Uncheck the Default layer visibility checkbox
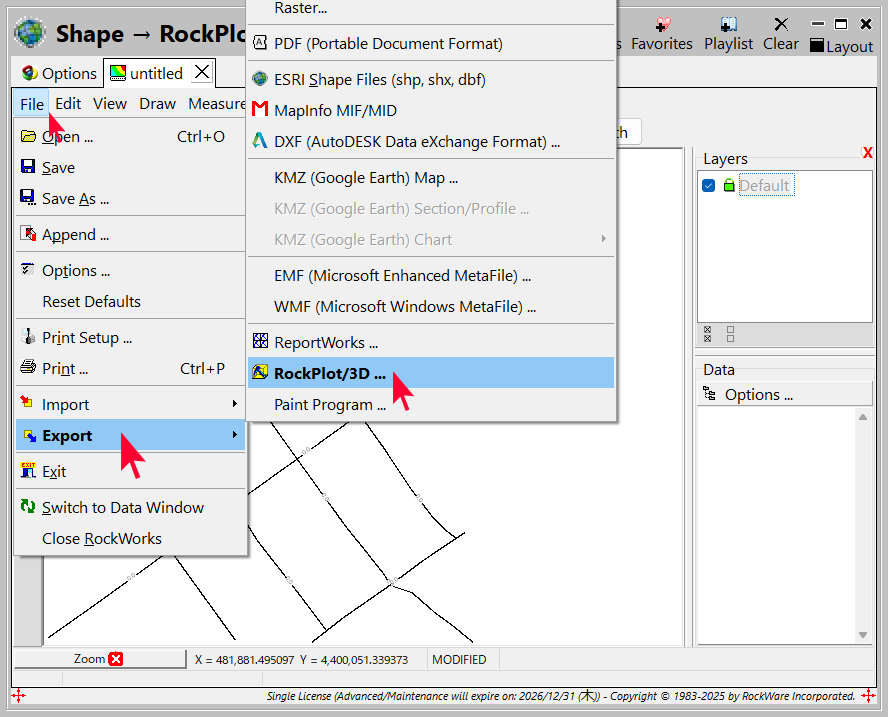The width and height of the screenshot is (888, 717). coord(709,185)
